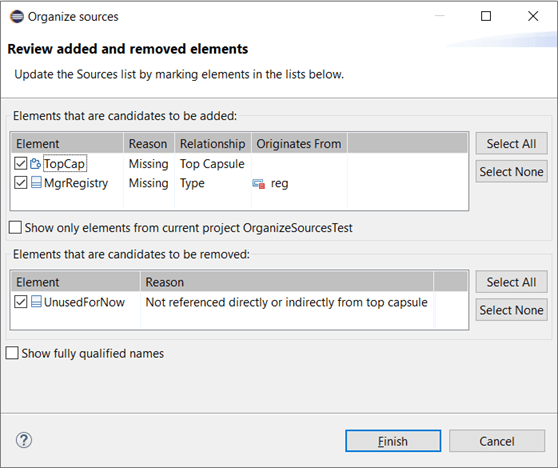
Task: Uncheck the TopCap checkbox
Action: point(21,164)
